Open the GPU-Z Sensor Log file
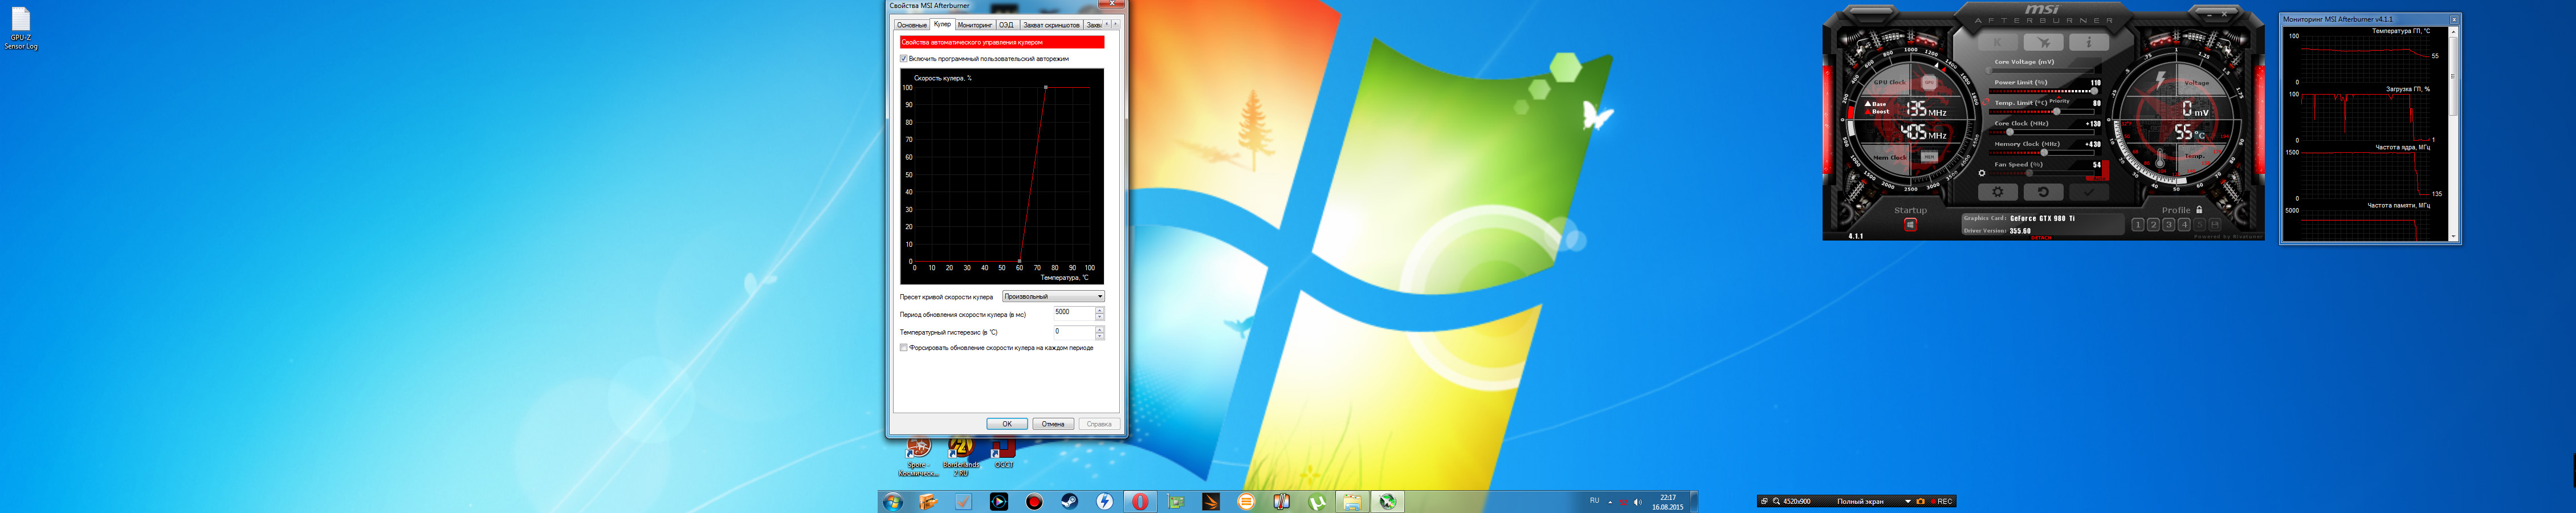The image size is (2576, 513). (21, 29)
